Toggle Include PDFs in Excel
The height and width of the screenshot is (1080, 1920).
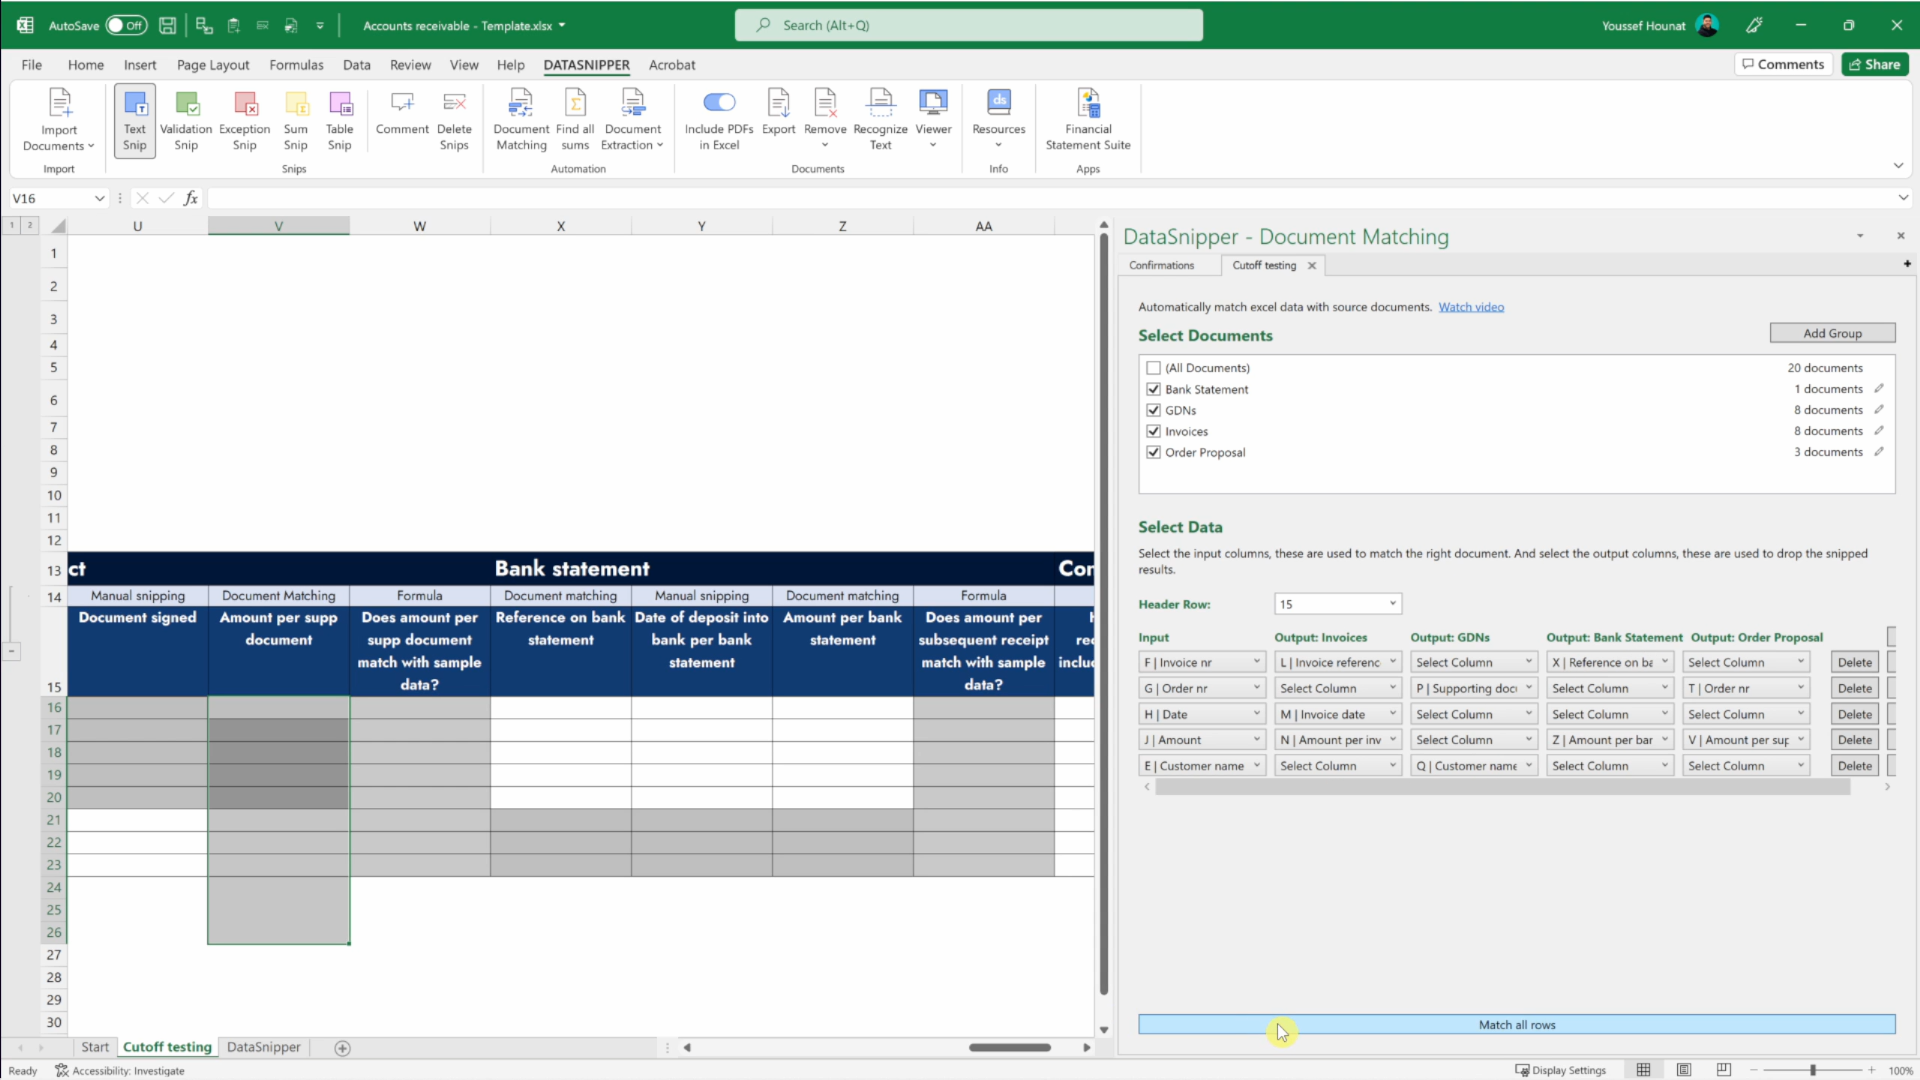click(x=719, y=103)
